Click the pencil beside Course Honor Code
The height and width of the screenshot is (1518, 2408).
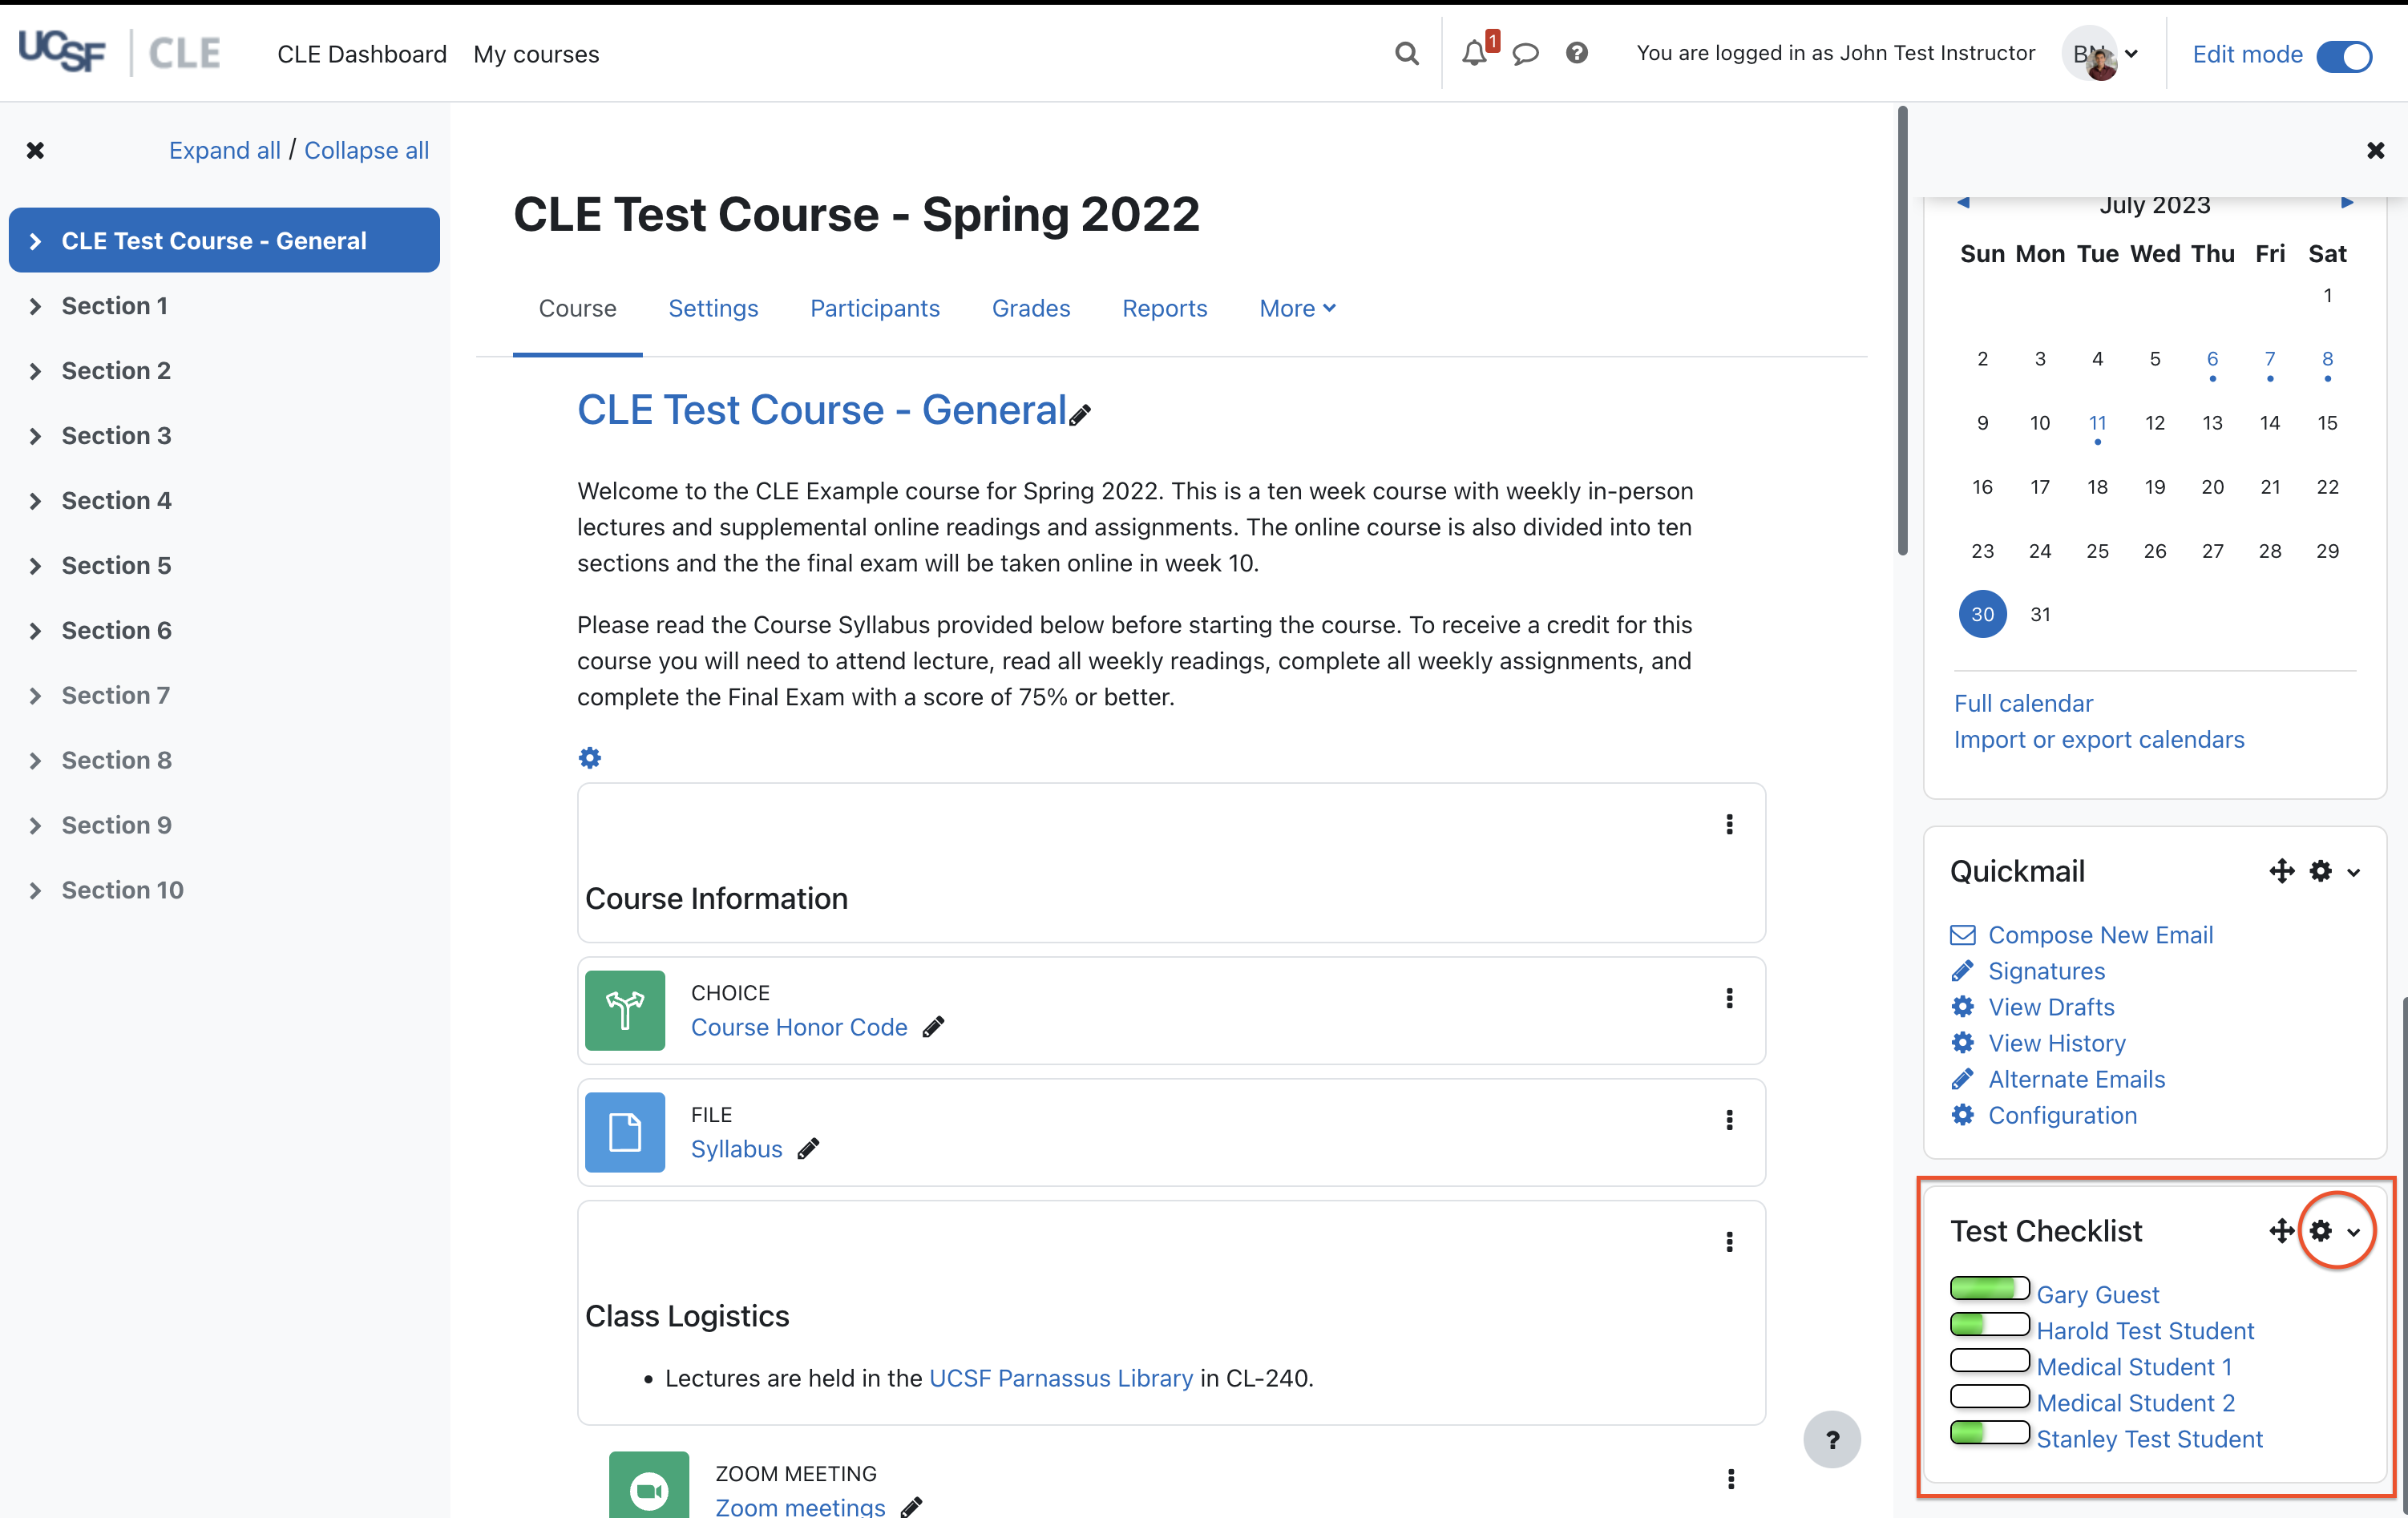[933, 1027]
